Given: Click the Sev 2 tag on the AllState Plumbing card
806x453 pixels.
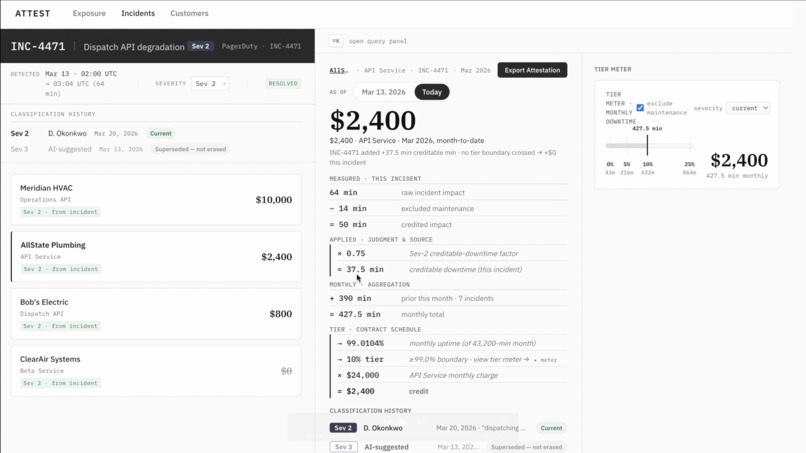Looking at the screenshot, I should pos(61,269).
